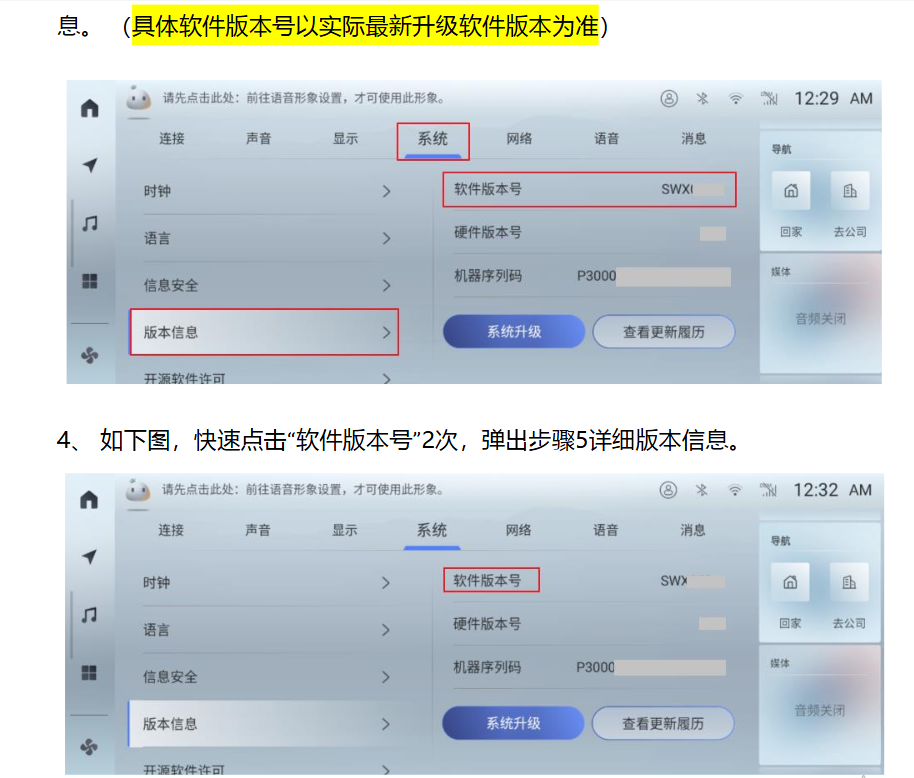Tap 系统升级 button in lower screenshot
This screenshot has width=914, height=778.
(513, 723)
